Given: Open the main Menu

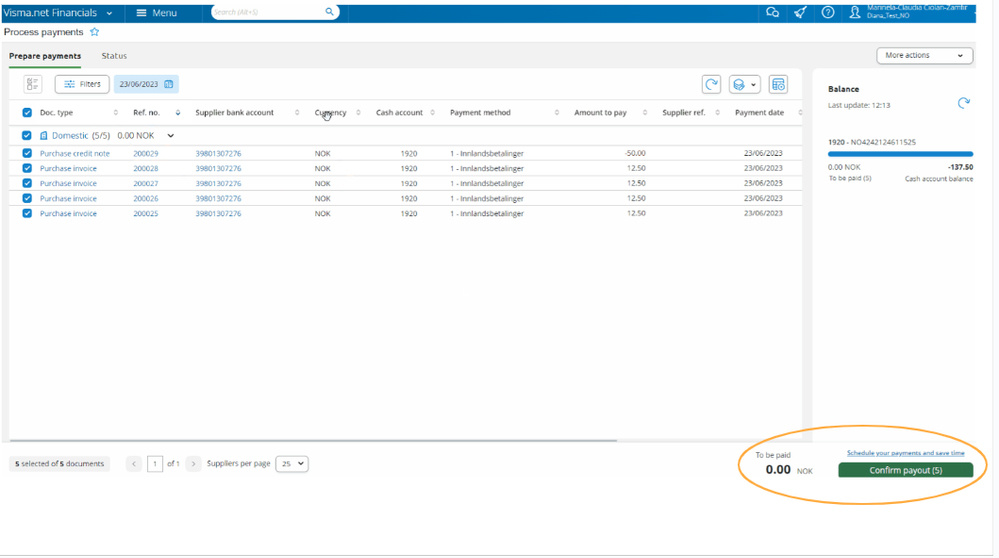Looking at the screenshot, I should [157, 13].
